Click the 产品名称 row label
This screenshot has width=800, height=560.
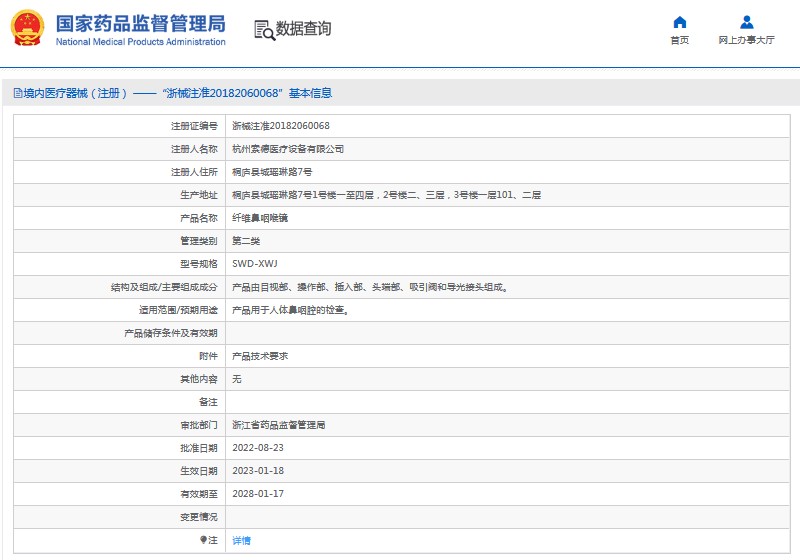[x=198, y=218]
